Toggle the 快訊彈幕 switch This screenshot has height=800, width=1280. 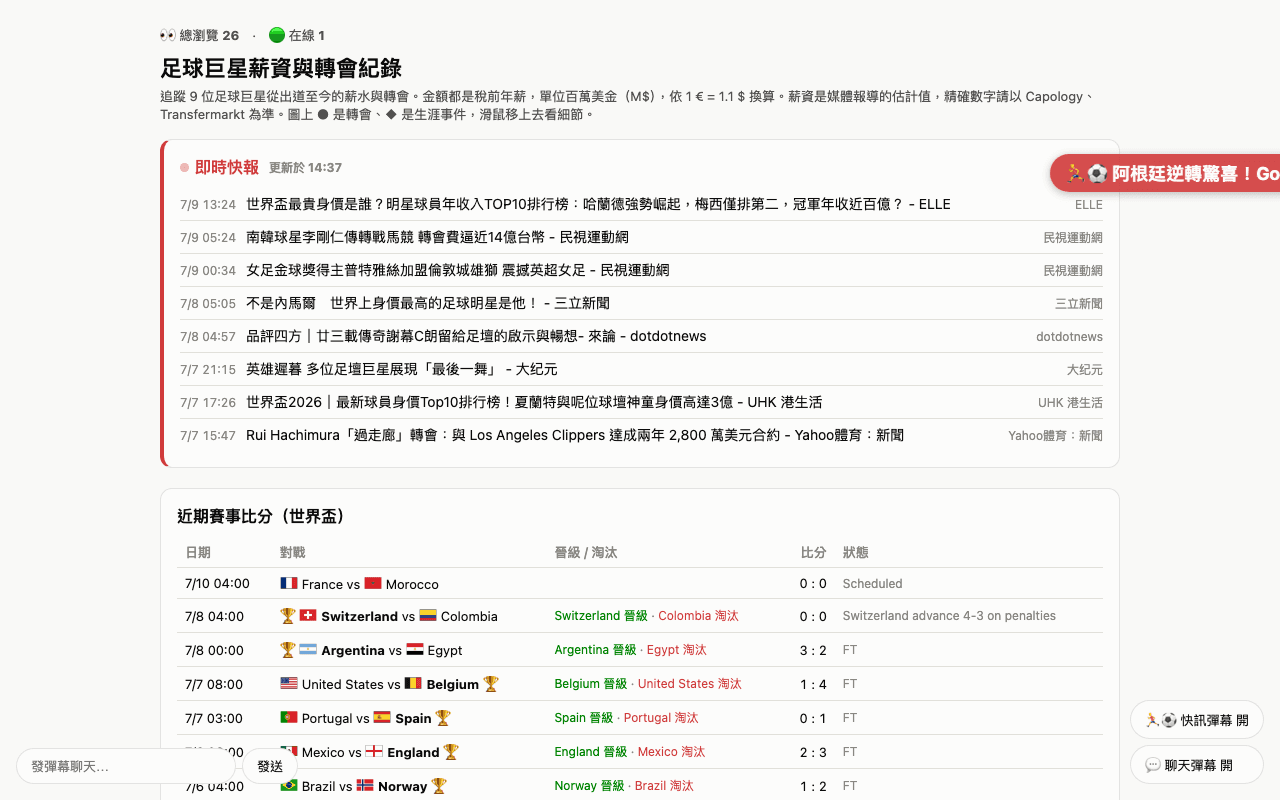click(x=1197, y=720)
